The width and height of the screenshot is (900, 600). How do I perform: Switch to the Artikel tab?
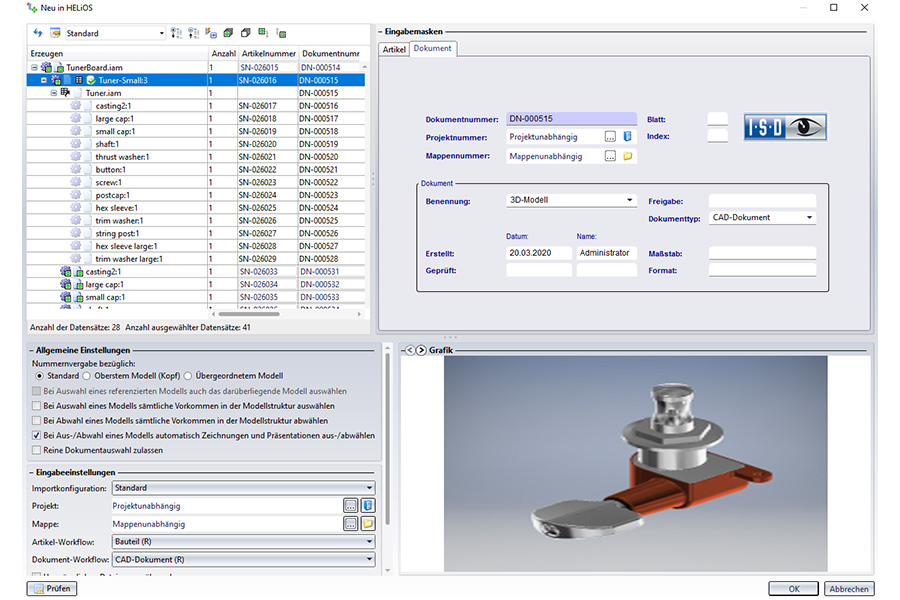pos(394,49)
